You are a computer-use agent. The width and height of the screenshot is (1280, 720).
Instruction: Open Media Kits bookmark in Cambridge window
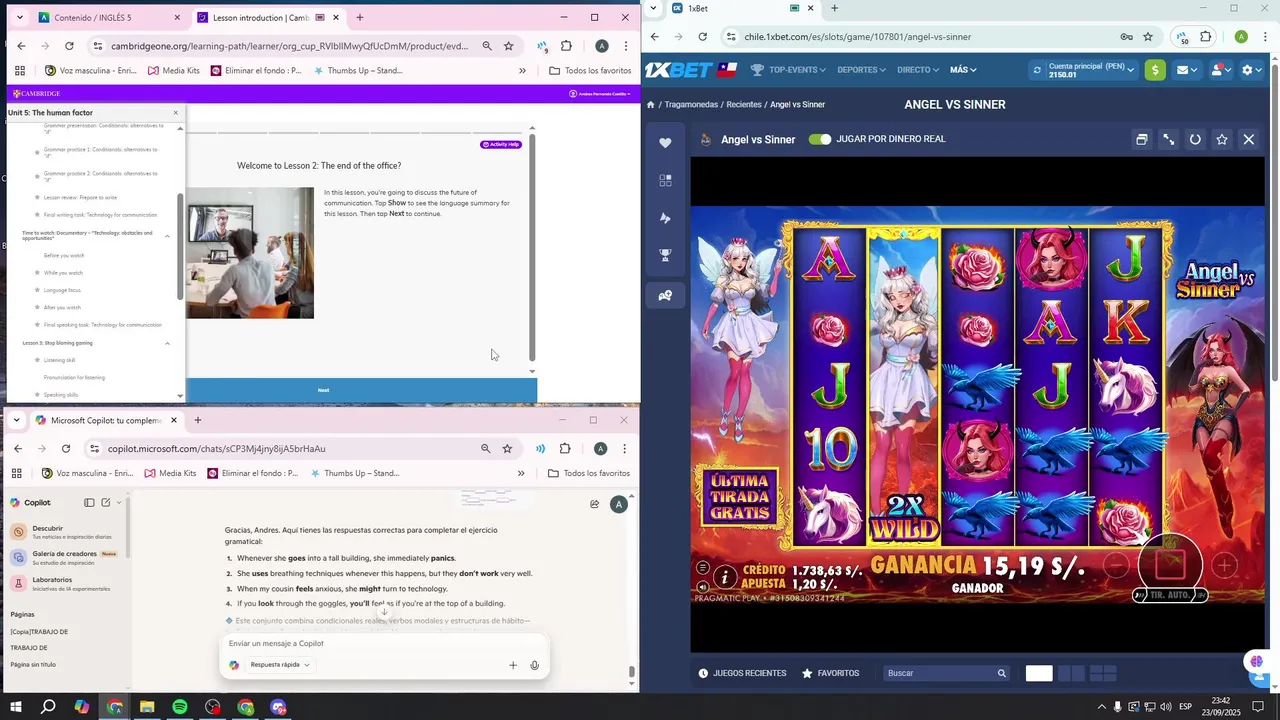174,71
